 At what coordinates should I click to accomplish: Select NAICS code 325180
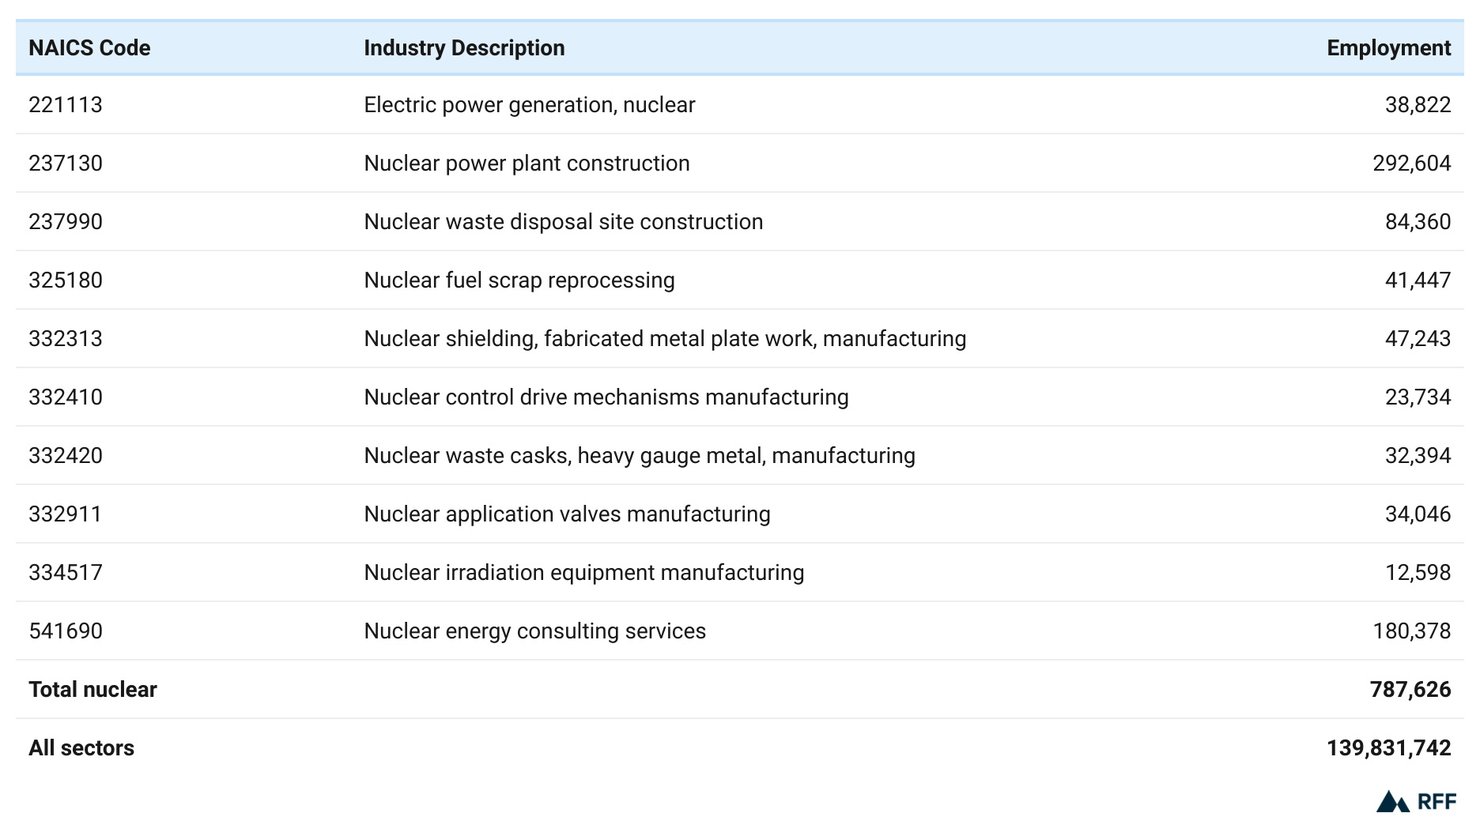click(65, 280)
